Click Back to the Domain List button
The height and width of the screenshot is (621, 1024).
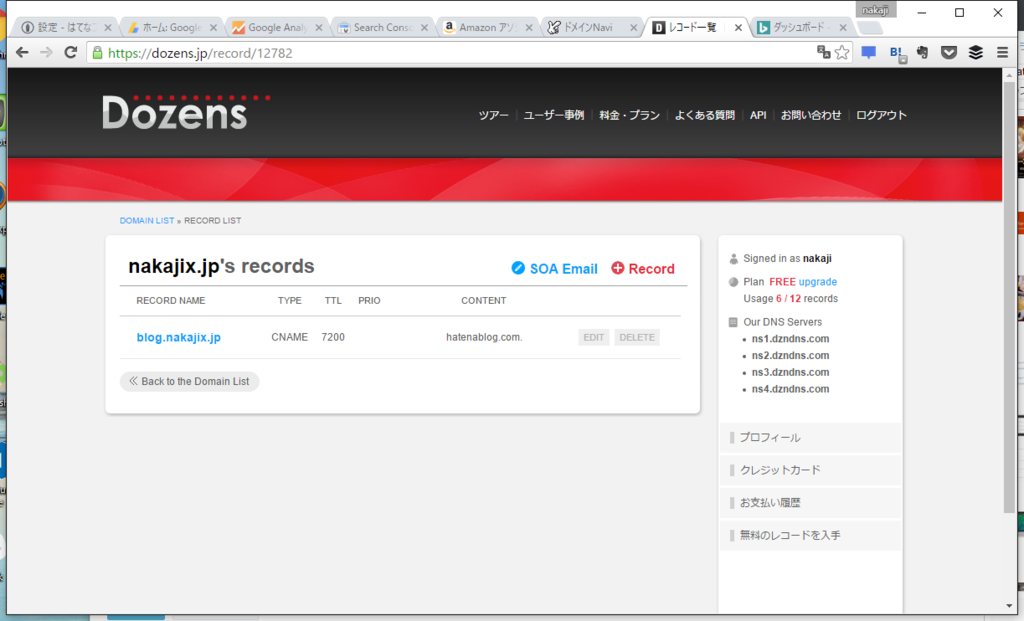pyautogui.click(x=189, y=381)
